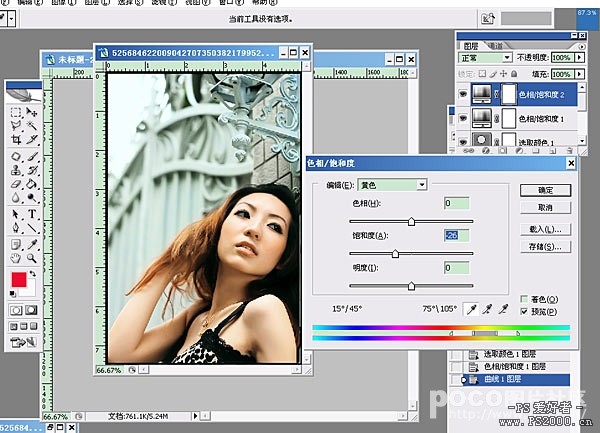Click the add to sample eyedropper

[x=488, y=309]
